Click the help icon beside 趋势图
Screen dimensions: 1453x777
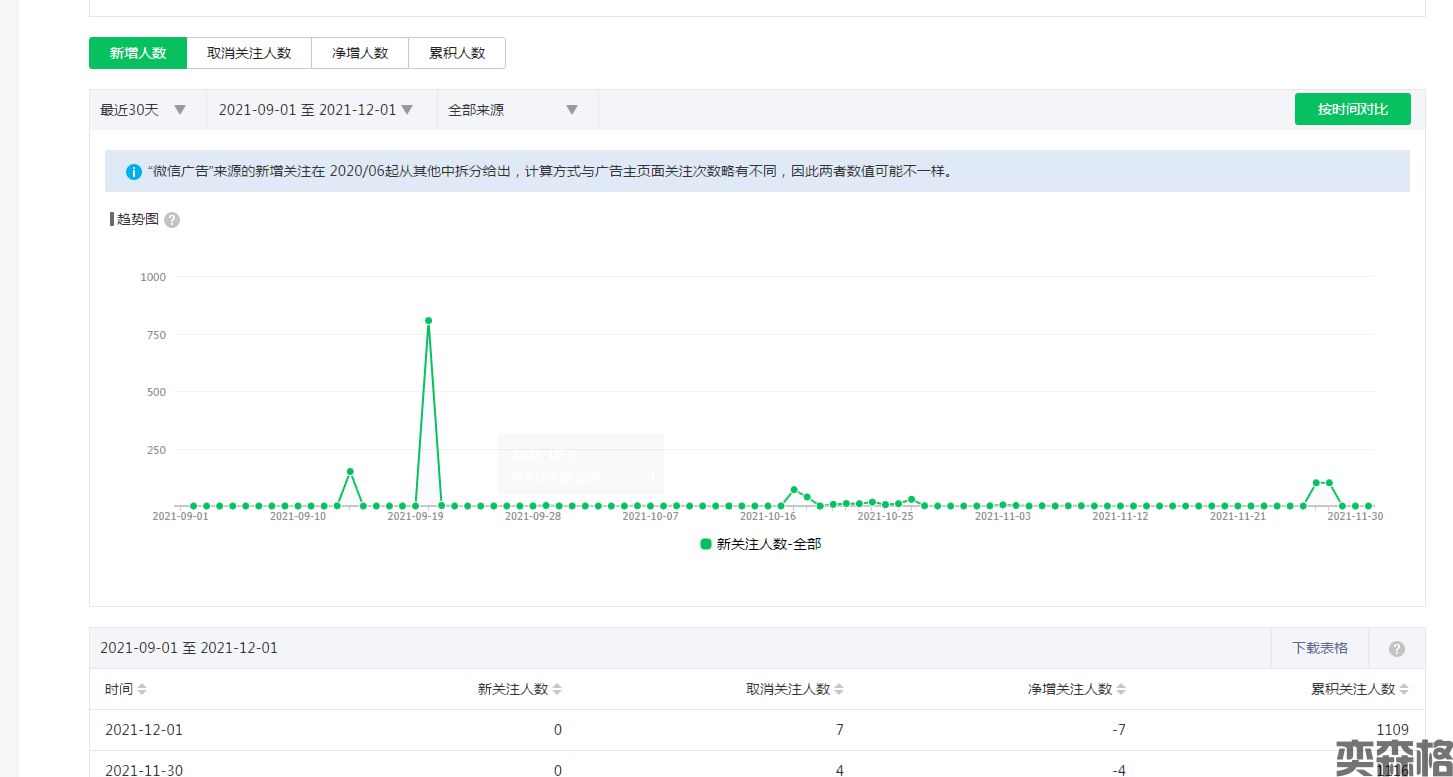[x=172, y=220]
